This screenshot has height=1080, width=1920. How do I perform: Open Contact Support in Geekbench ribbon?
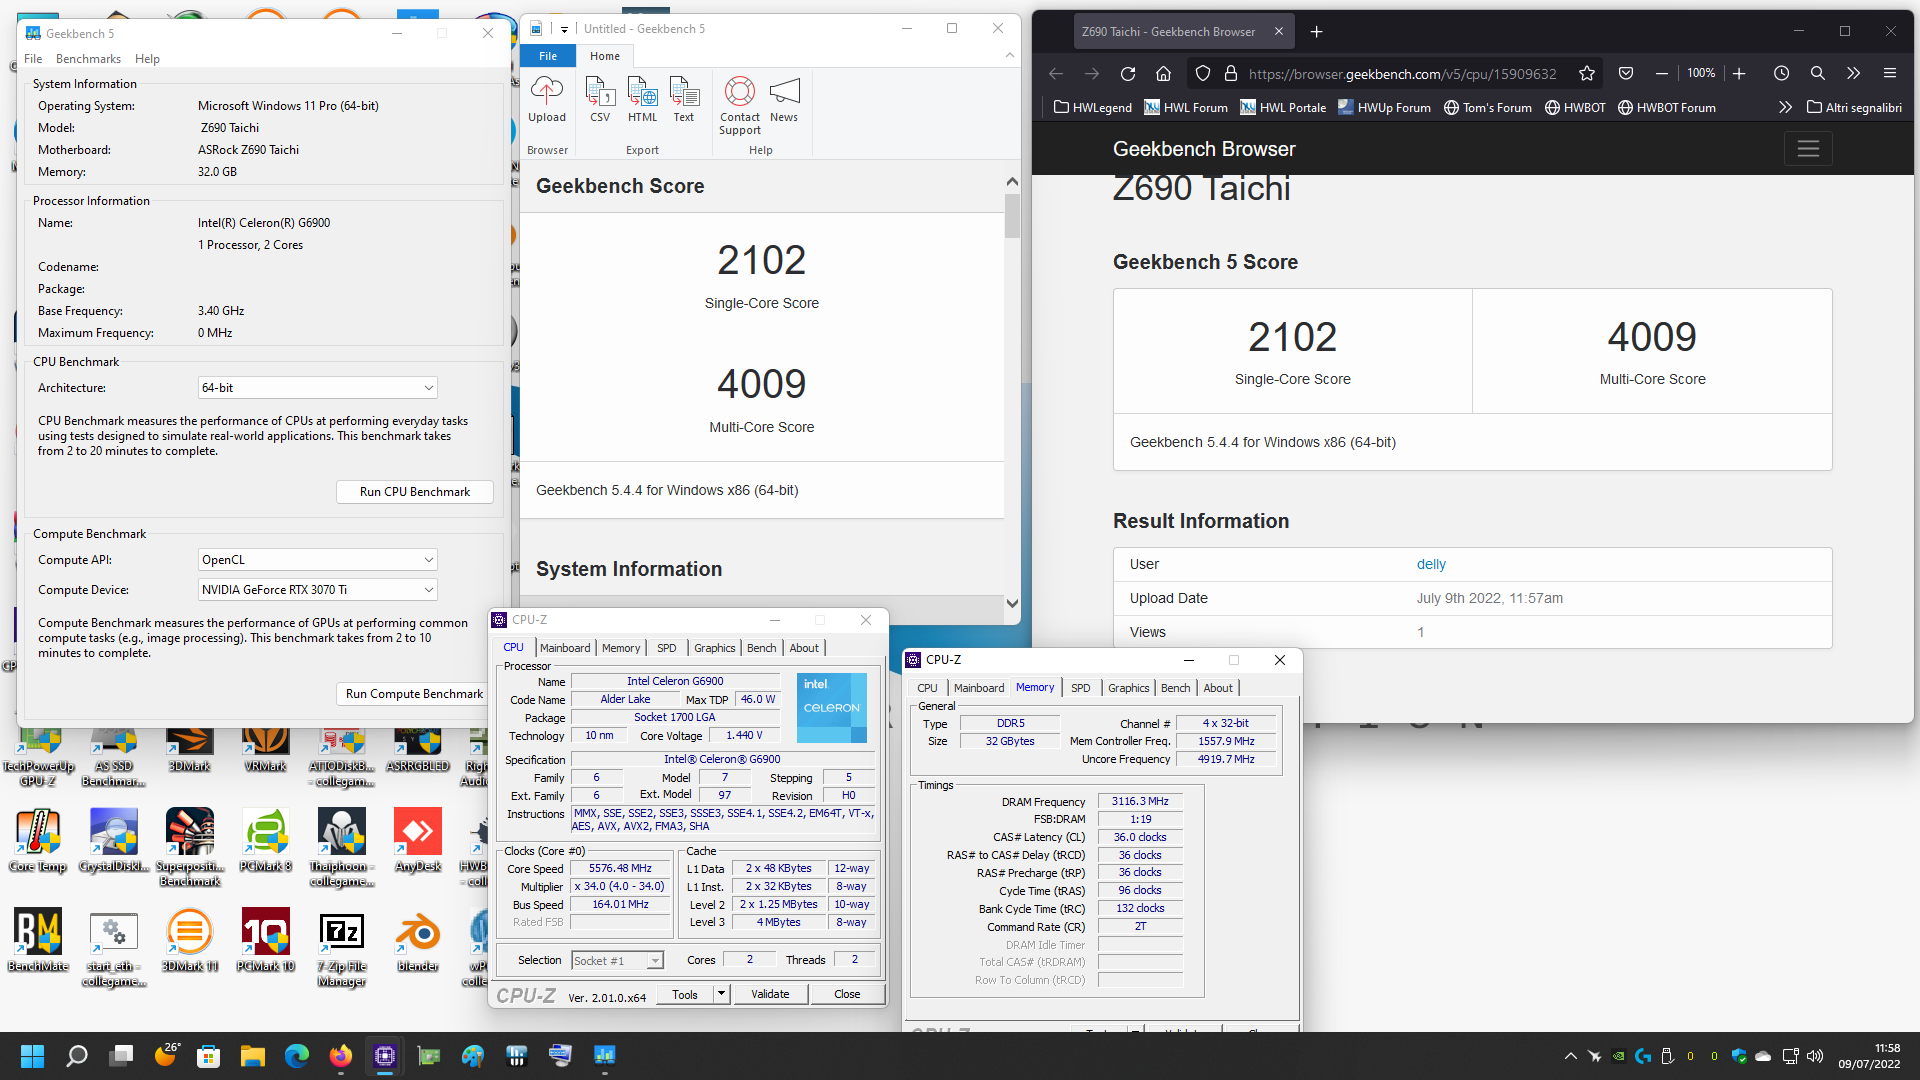(x=740, y=106)
